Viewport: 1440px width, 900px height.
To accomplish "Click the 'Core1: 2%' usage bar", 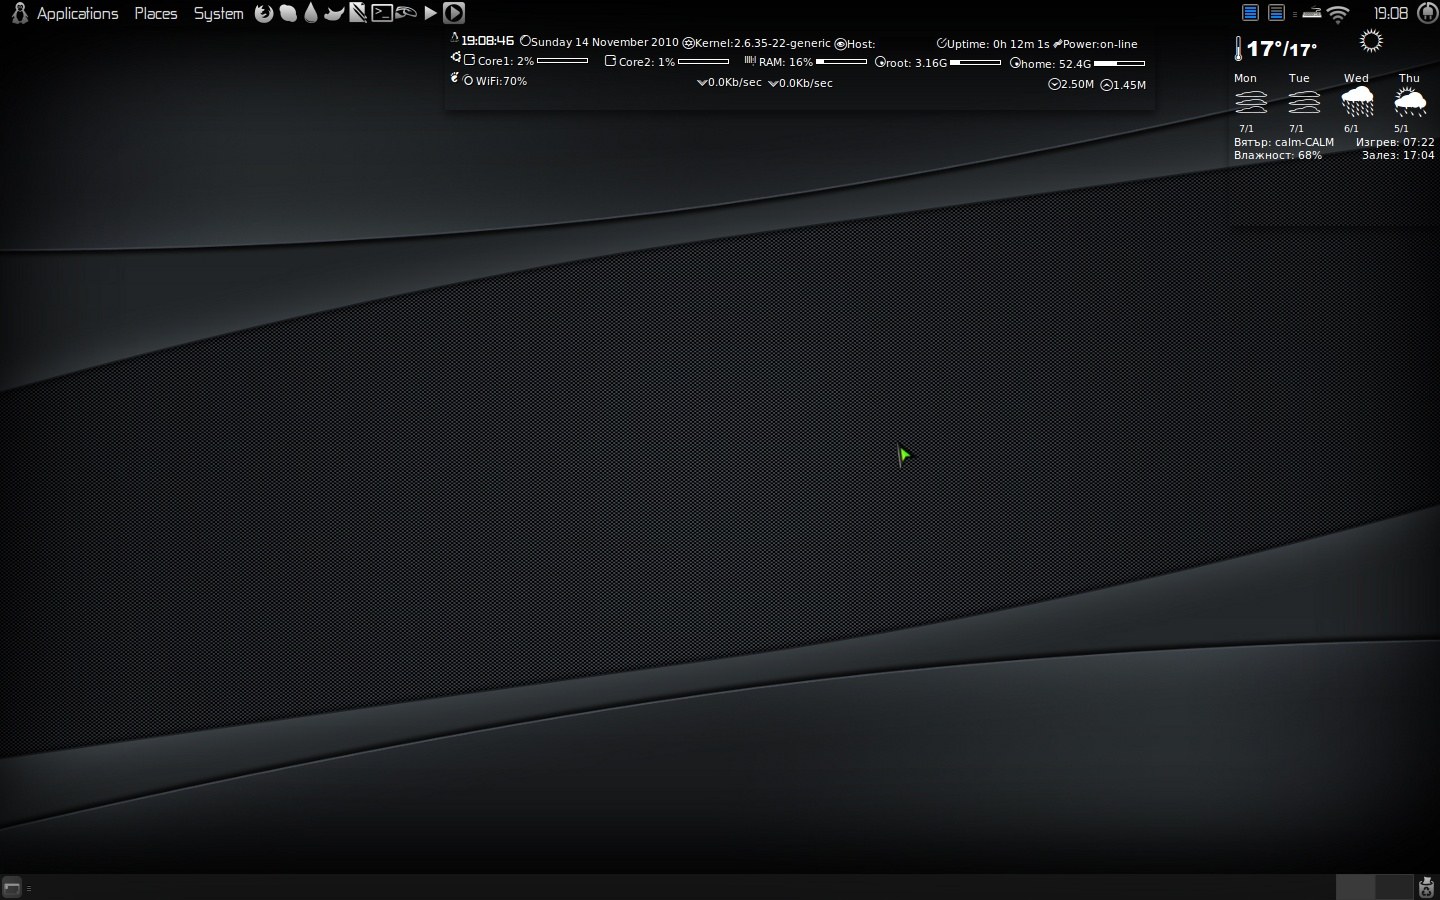I will point(562,61).
